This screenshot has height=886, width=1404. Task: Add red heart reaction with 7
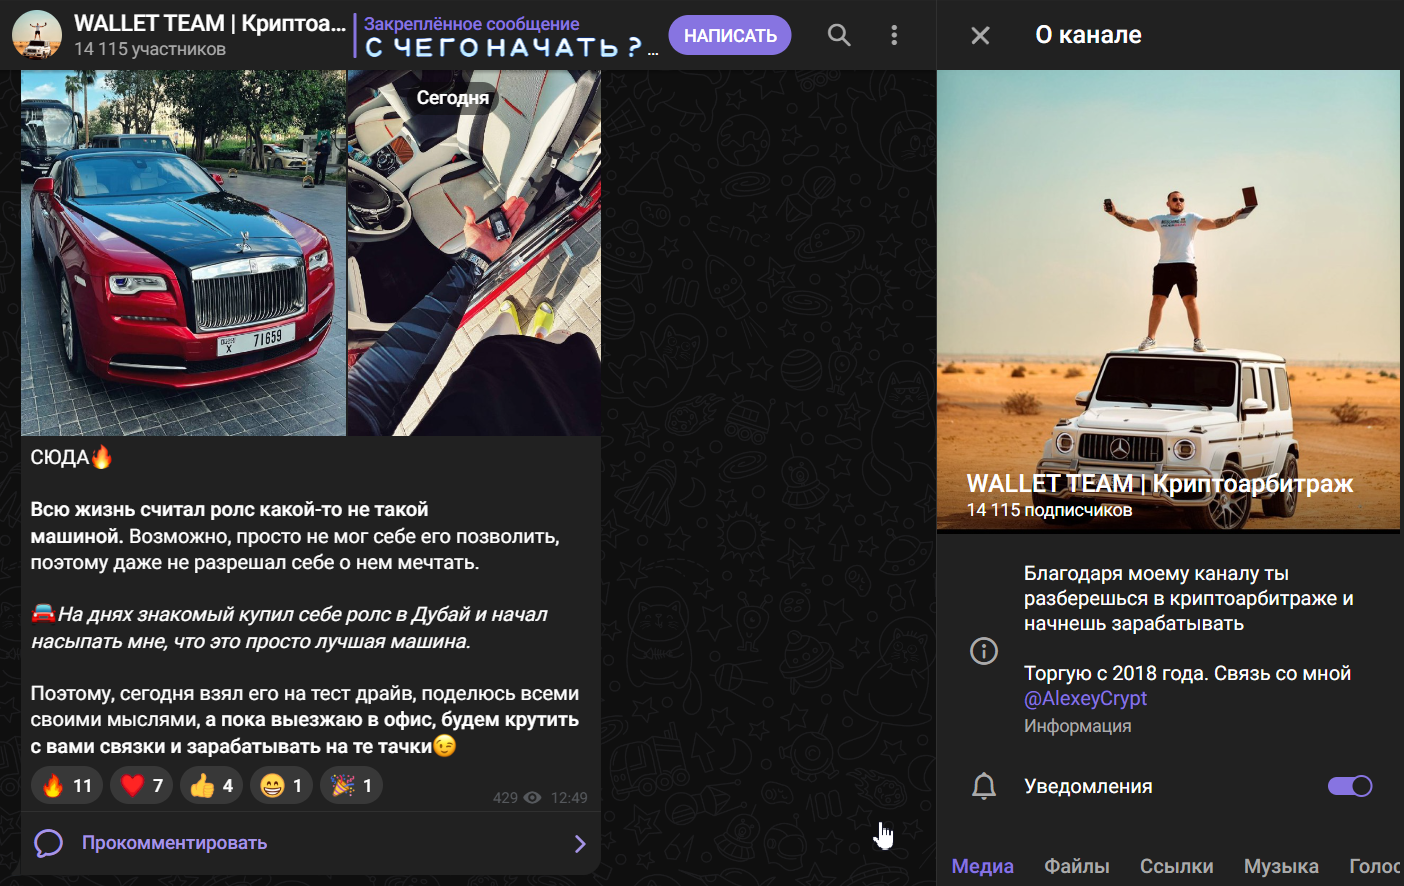point(142,786)
